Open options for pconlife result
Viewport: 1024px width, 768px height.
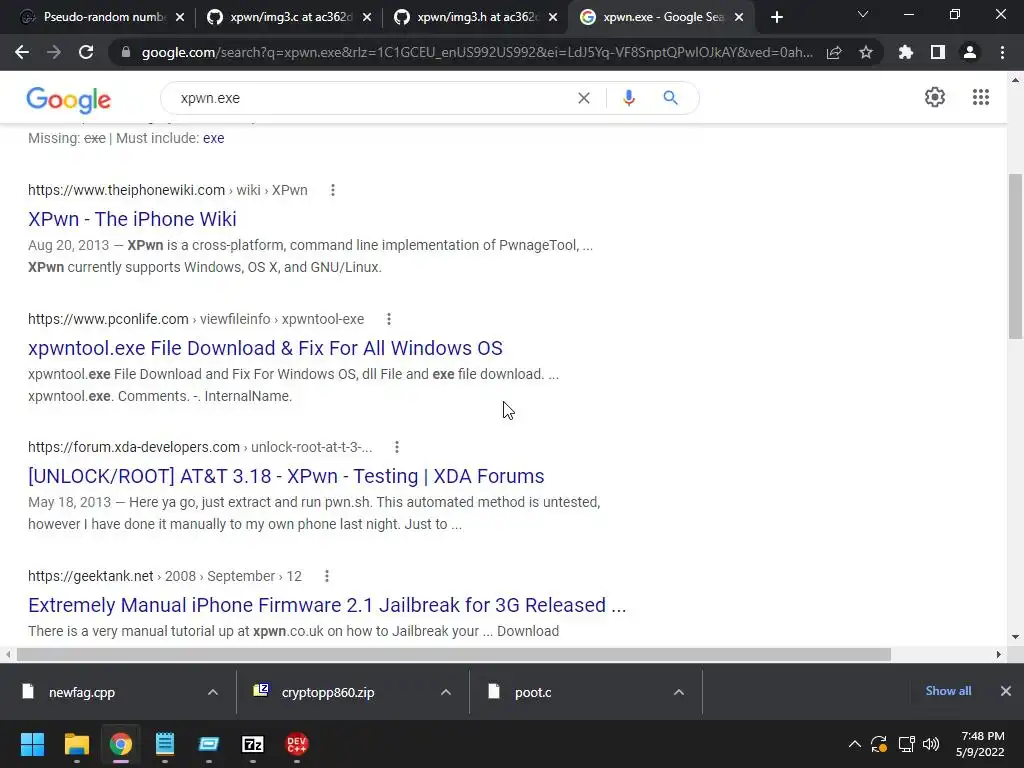point(389,319)
